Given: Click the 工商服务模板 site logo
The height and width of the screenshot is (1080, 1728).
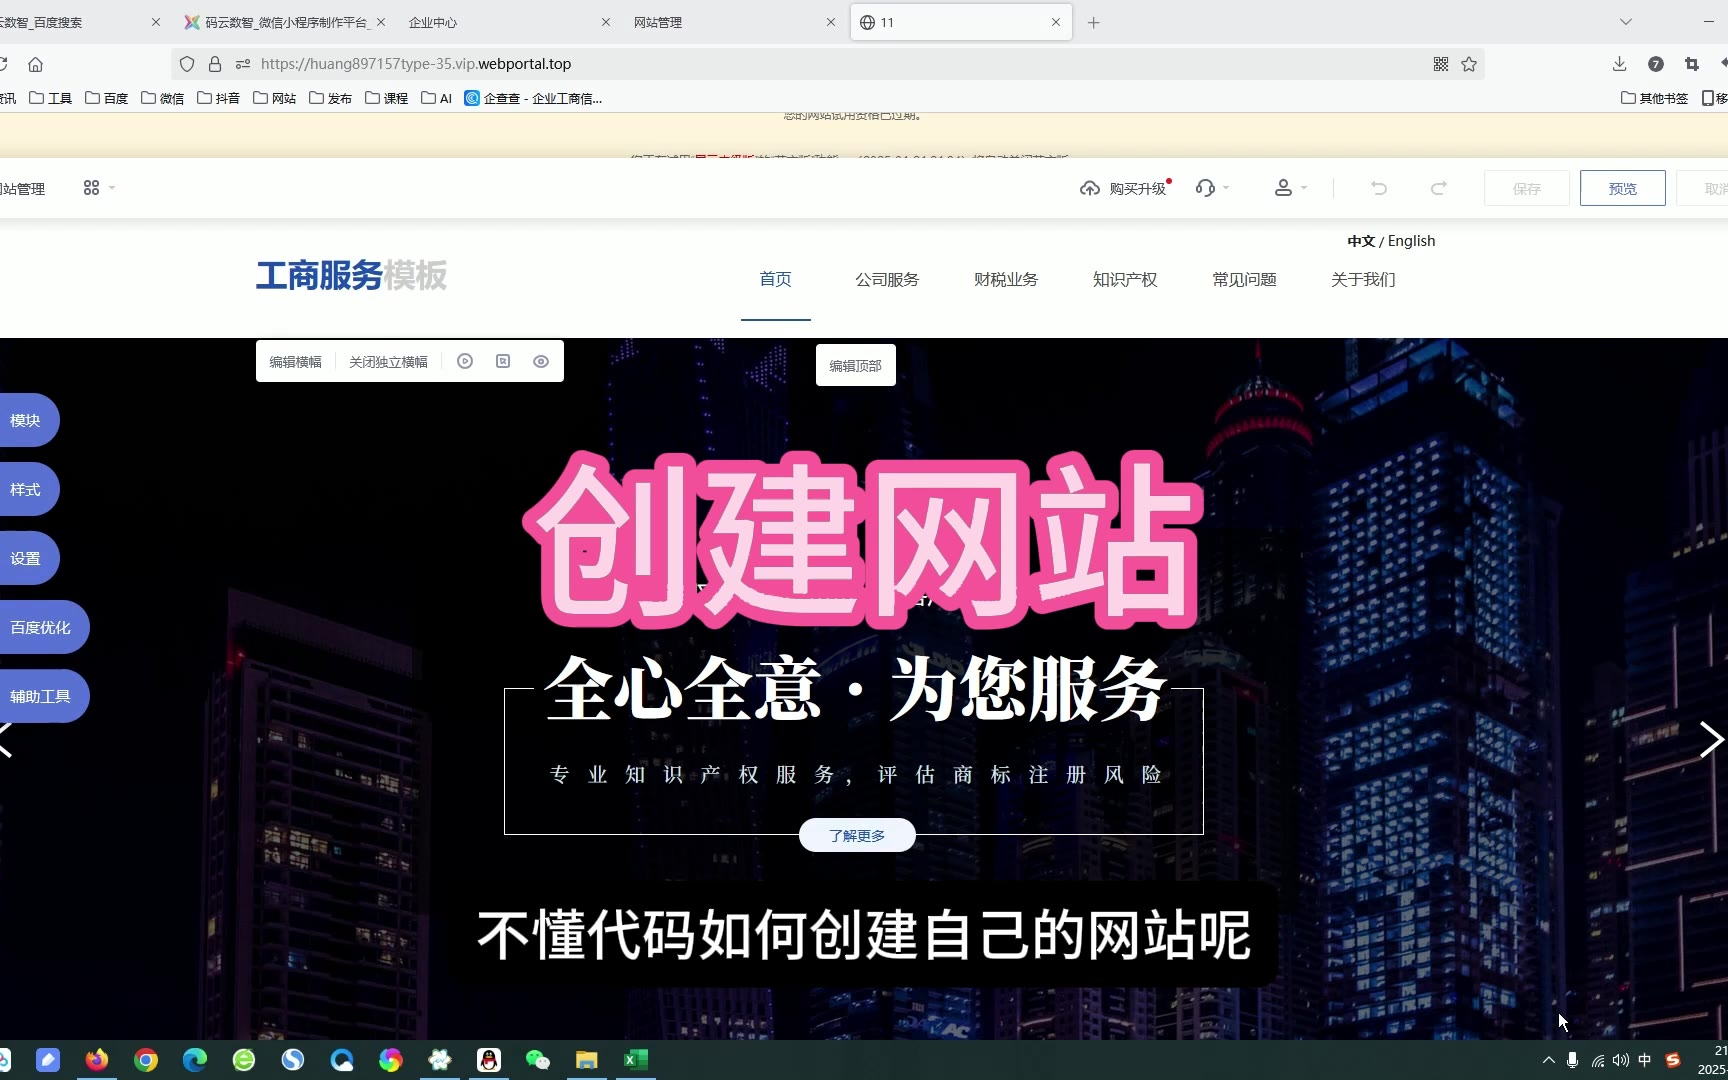Looking at the screenshot, I should click(351, 275).
